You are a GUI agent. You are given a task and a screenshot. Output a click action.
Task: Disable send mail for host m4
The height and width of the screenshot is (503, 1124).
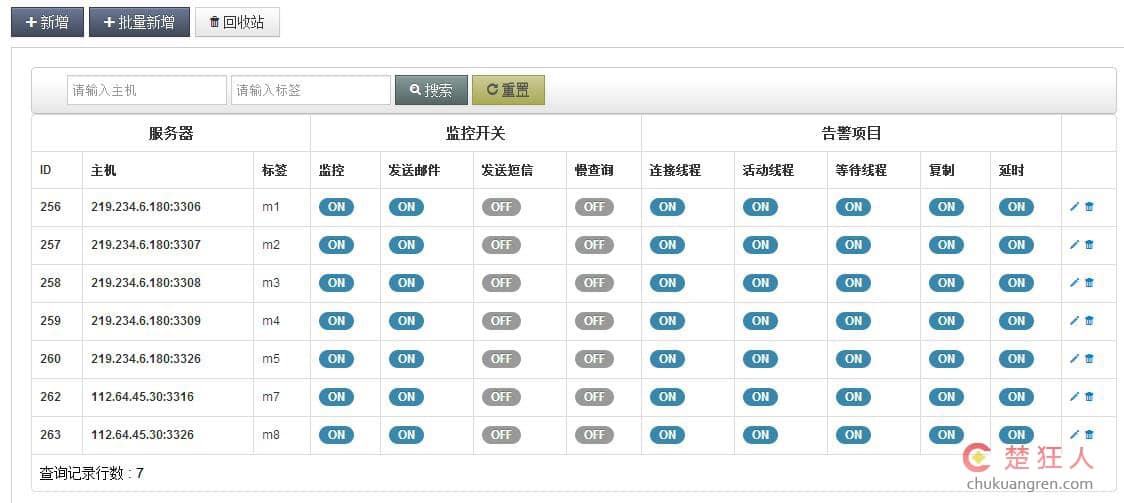[406, 321]
